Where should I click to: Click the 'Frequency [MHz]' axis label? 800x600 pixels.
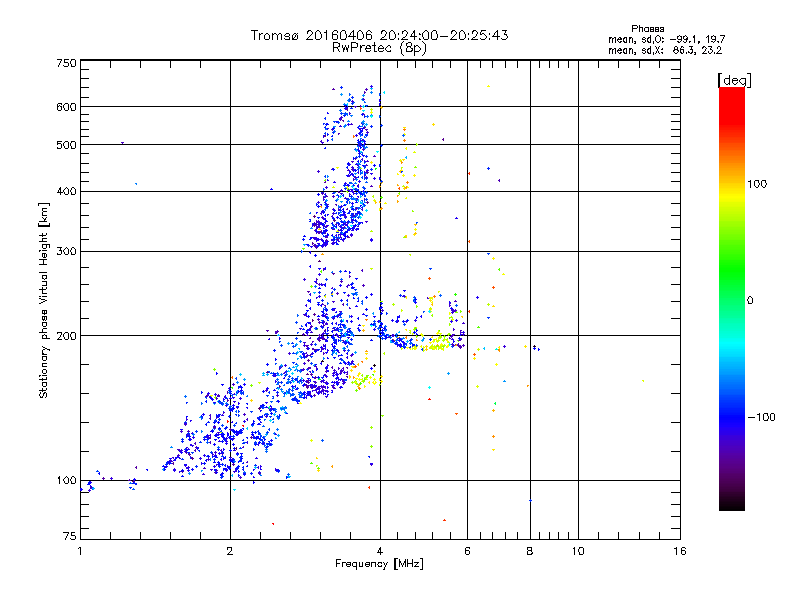pos(379,564)
